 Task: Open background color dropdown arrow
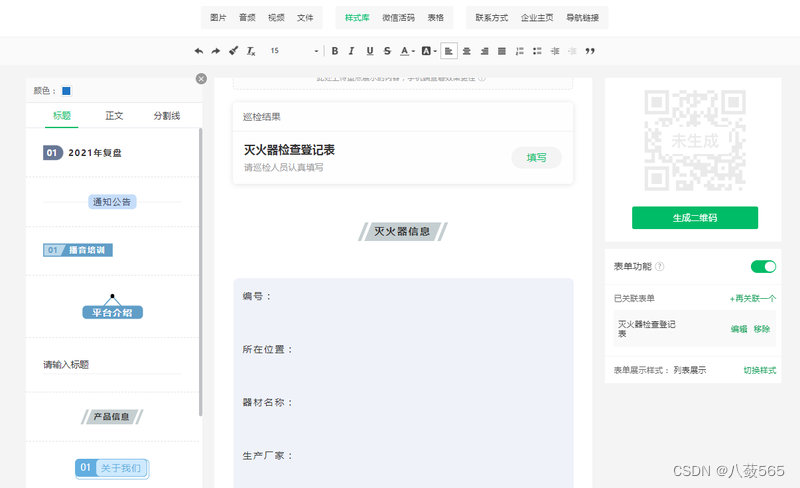(x=435, y=51)
